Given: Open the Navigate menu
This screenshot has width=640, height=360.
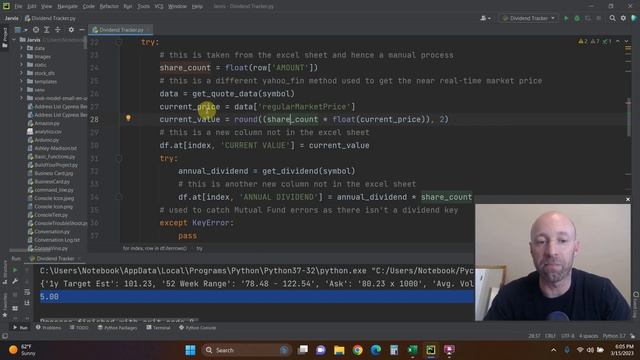Looking at the screenshot, I should tap(67, 7).
